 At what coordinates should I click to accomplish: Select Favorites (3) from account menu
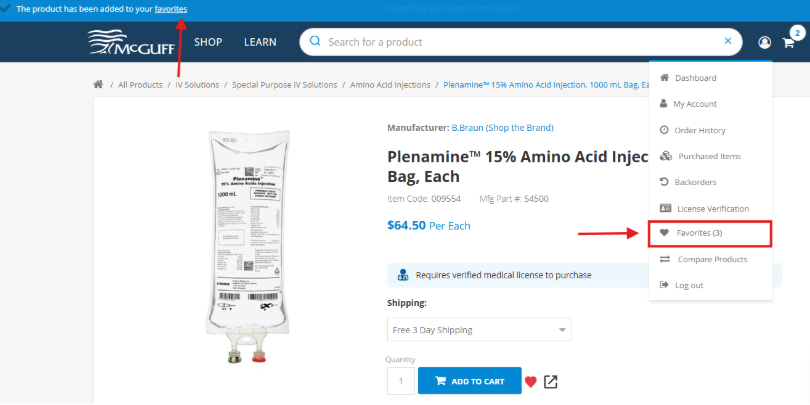[x=710, y=234]
